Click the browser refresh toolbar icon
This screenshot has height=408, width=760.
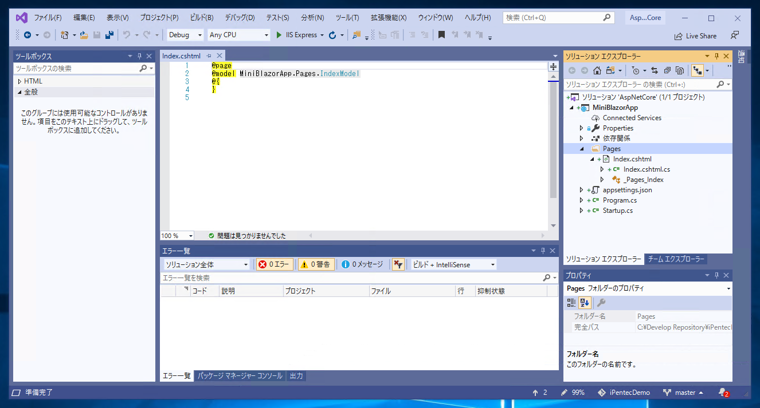[332, 35]
